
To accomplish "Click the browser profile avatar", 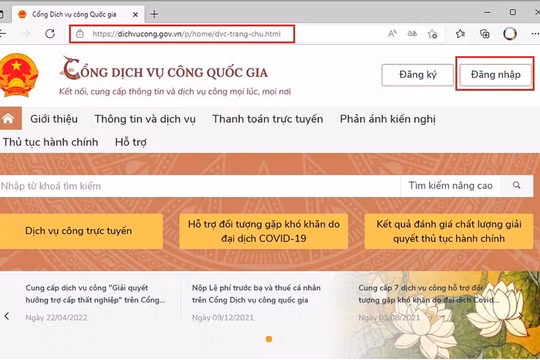I will [510, 34].
